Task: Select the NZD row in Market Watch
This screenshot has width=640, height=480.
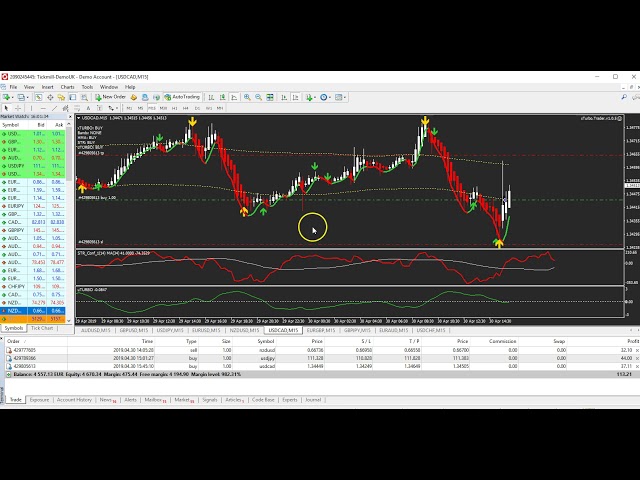Action: pyautogui.click(x=15, y=310)
